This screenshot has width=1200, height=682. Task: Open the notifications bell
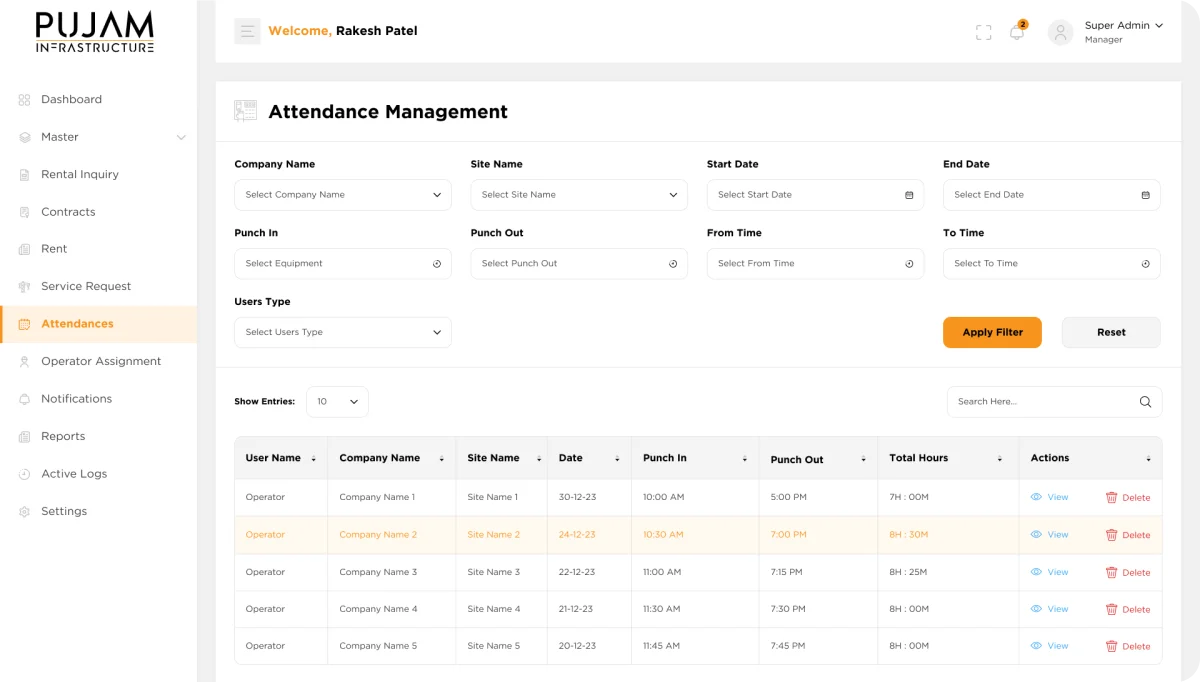pos(1017,31)
